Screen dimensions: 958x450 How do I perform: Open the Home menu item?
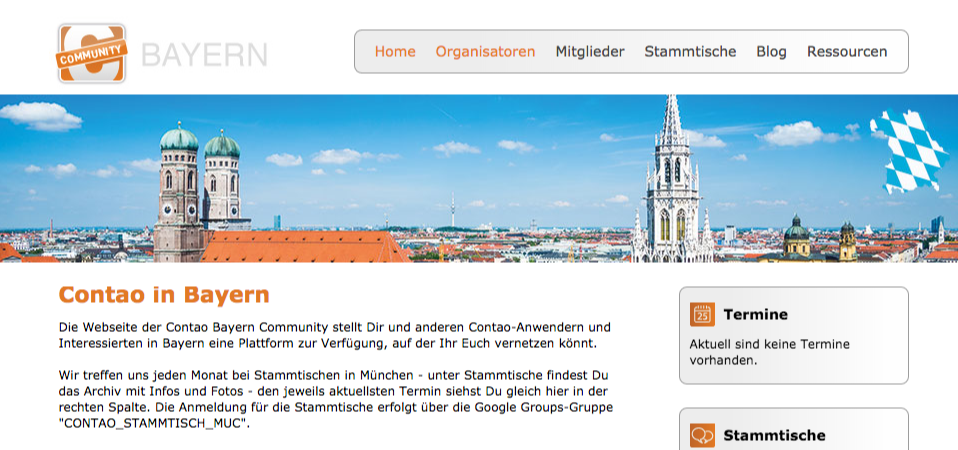pyautogui.click(x=395, y=52)
